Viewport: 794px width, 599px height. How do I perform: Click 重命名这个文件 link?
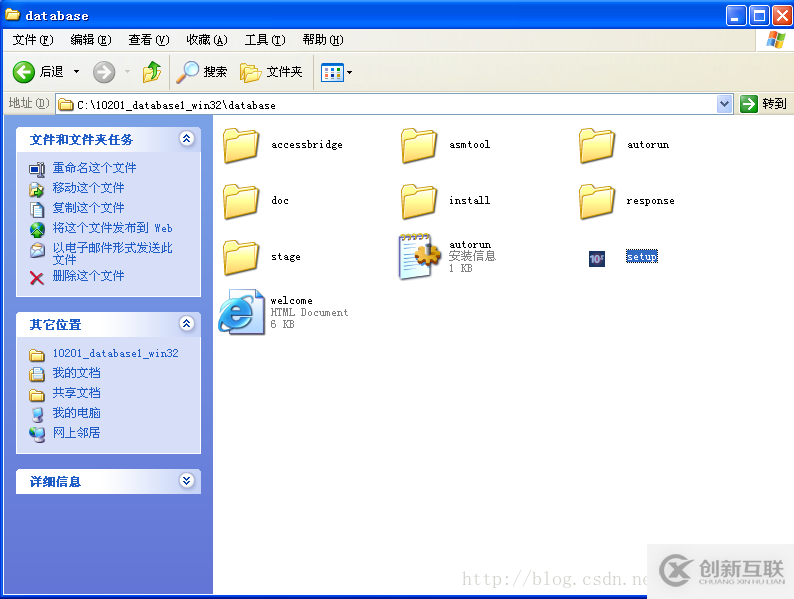(95, 168)
